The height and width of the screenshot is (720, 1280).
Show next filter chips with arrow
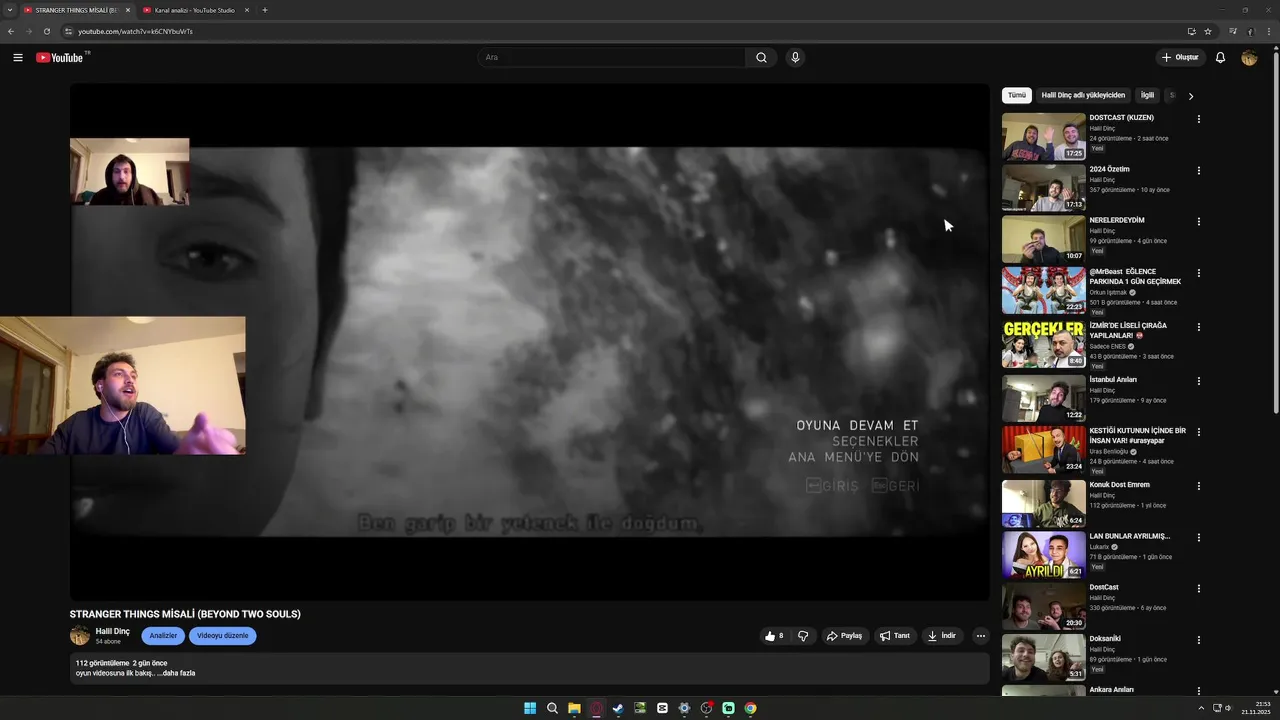pyautogui.click(x=1190, y=96)
